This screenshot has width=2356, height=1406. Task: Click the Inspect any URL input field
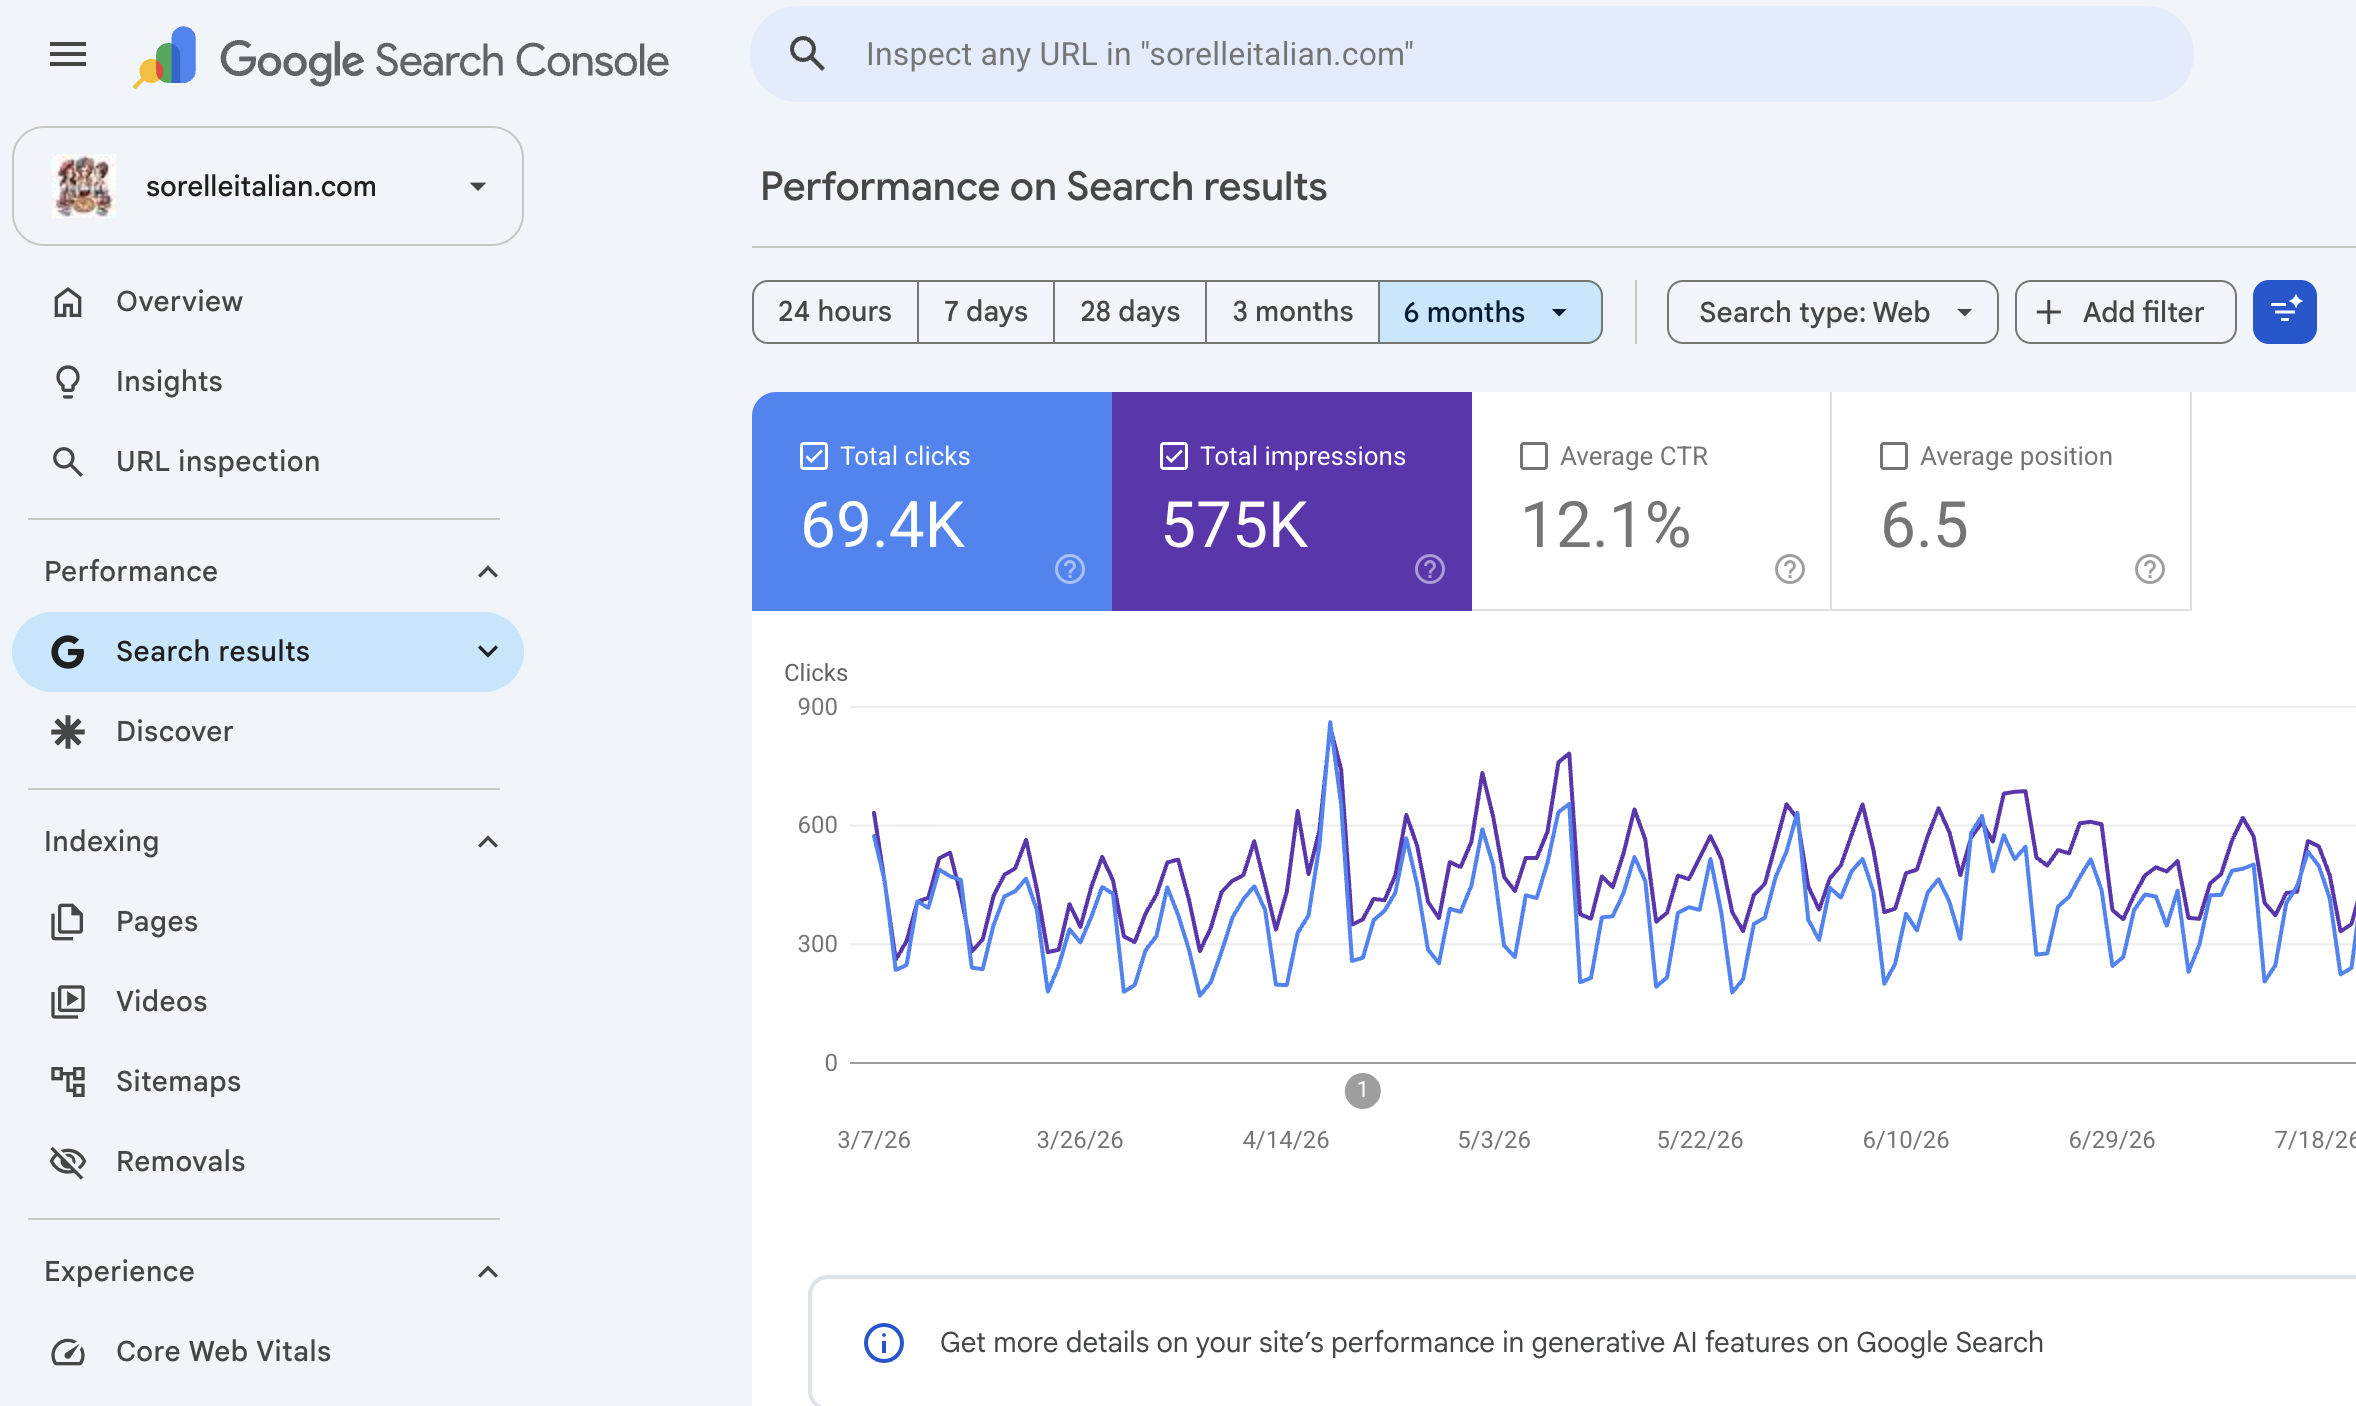click(1471, 54)
